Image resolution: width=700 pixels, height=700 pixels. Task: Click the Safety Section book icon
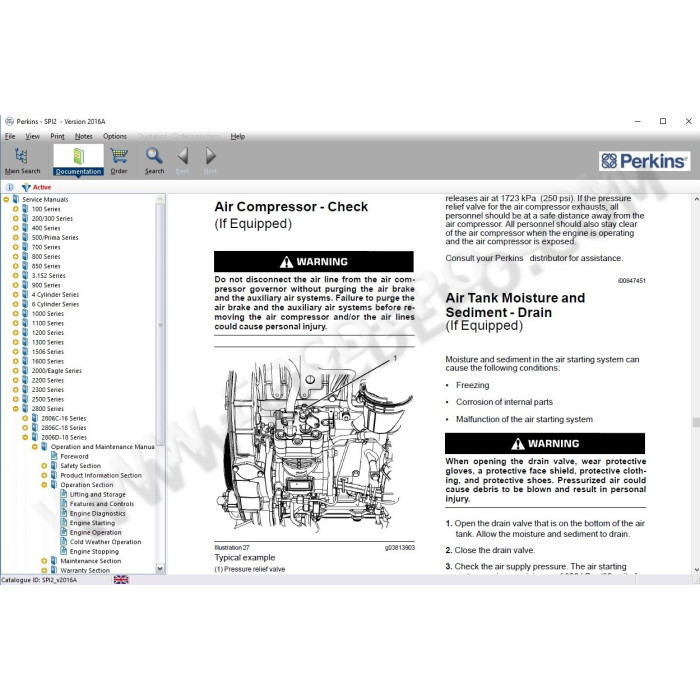coord(54,466)
